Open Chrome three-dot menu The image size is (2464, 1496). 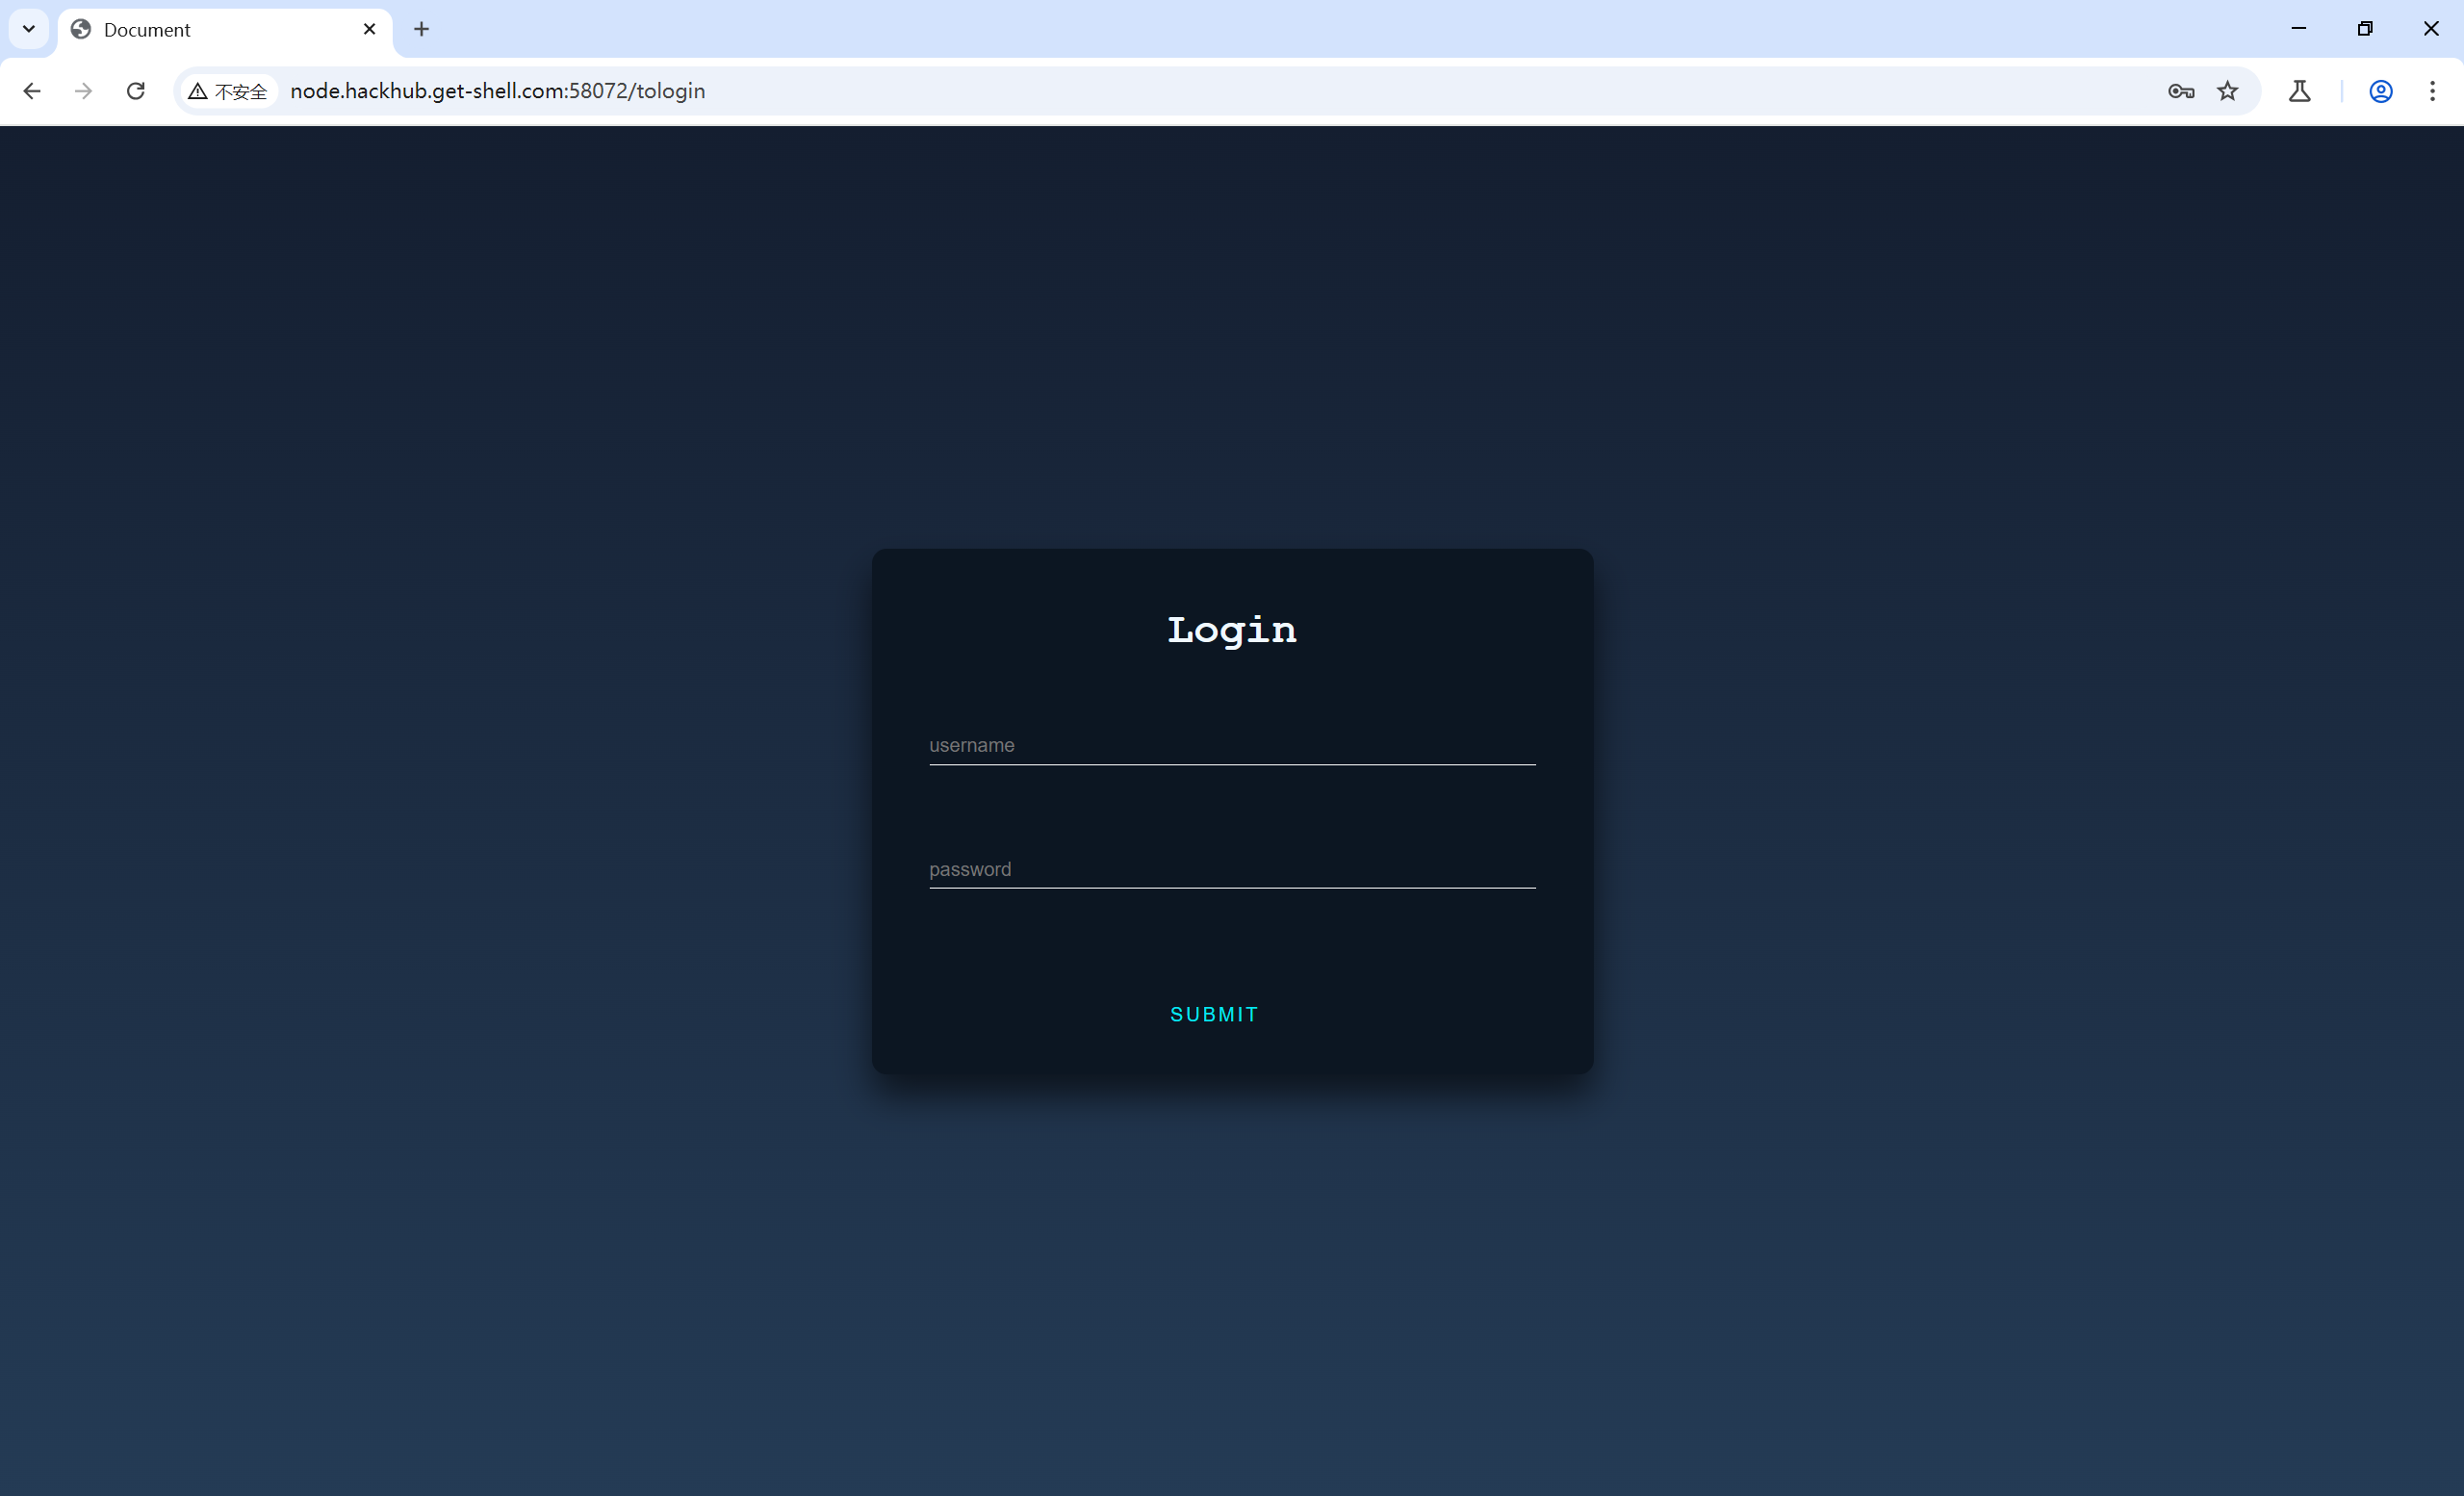pyautogui.click(x=2432, y=91)
